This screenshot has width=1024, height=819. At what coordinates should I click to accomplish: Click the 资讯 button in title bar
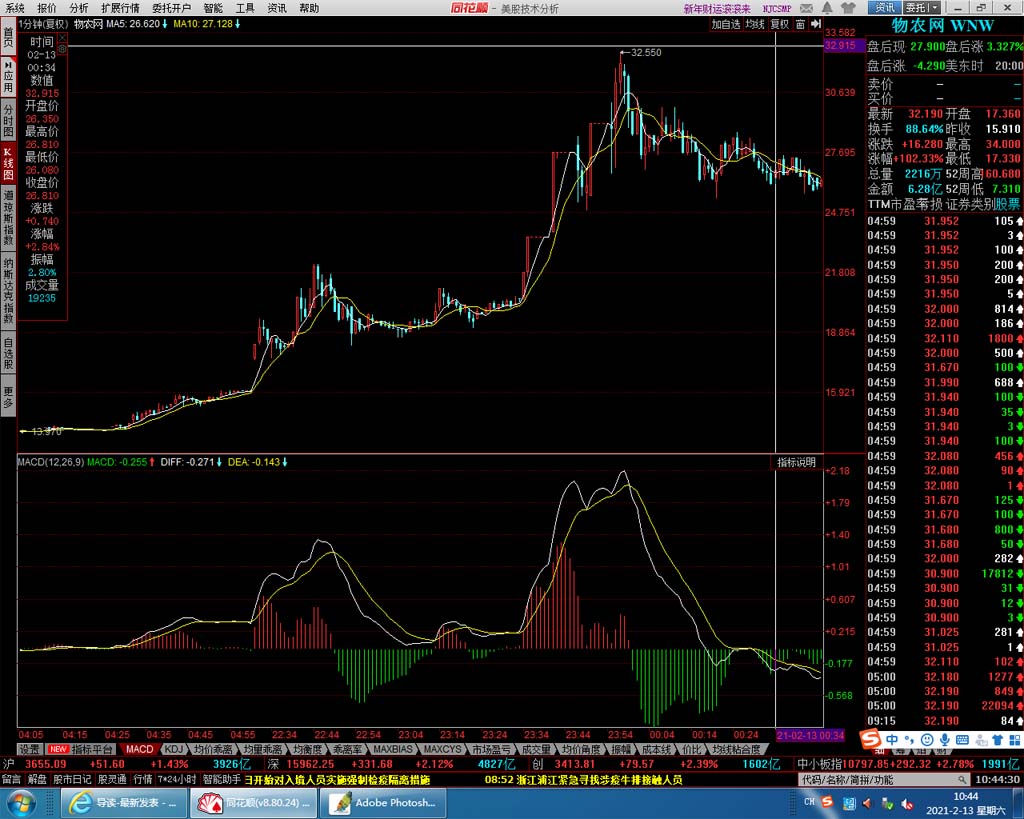pyautogui.click(x=885, y=8)
